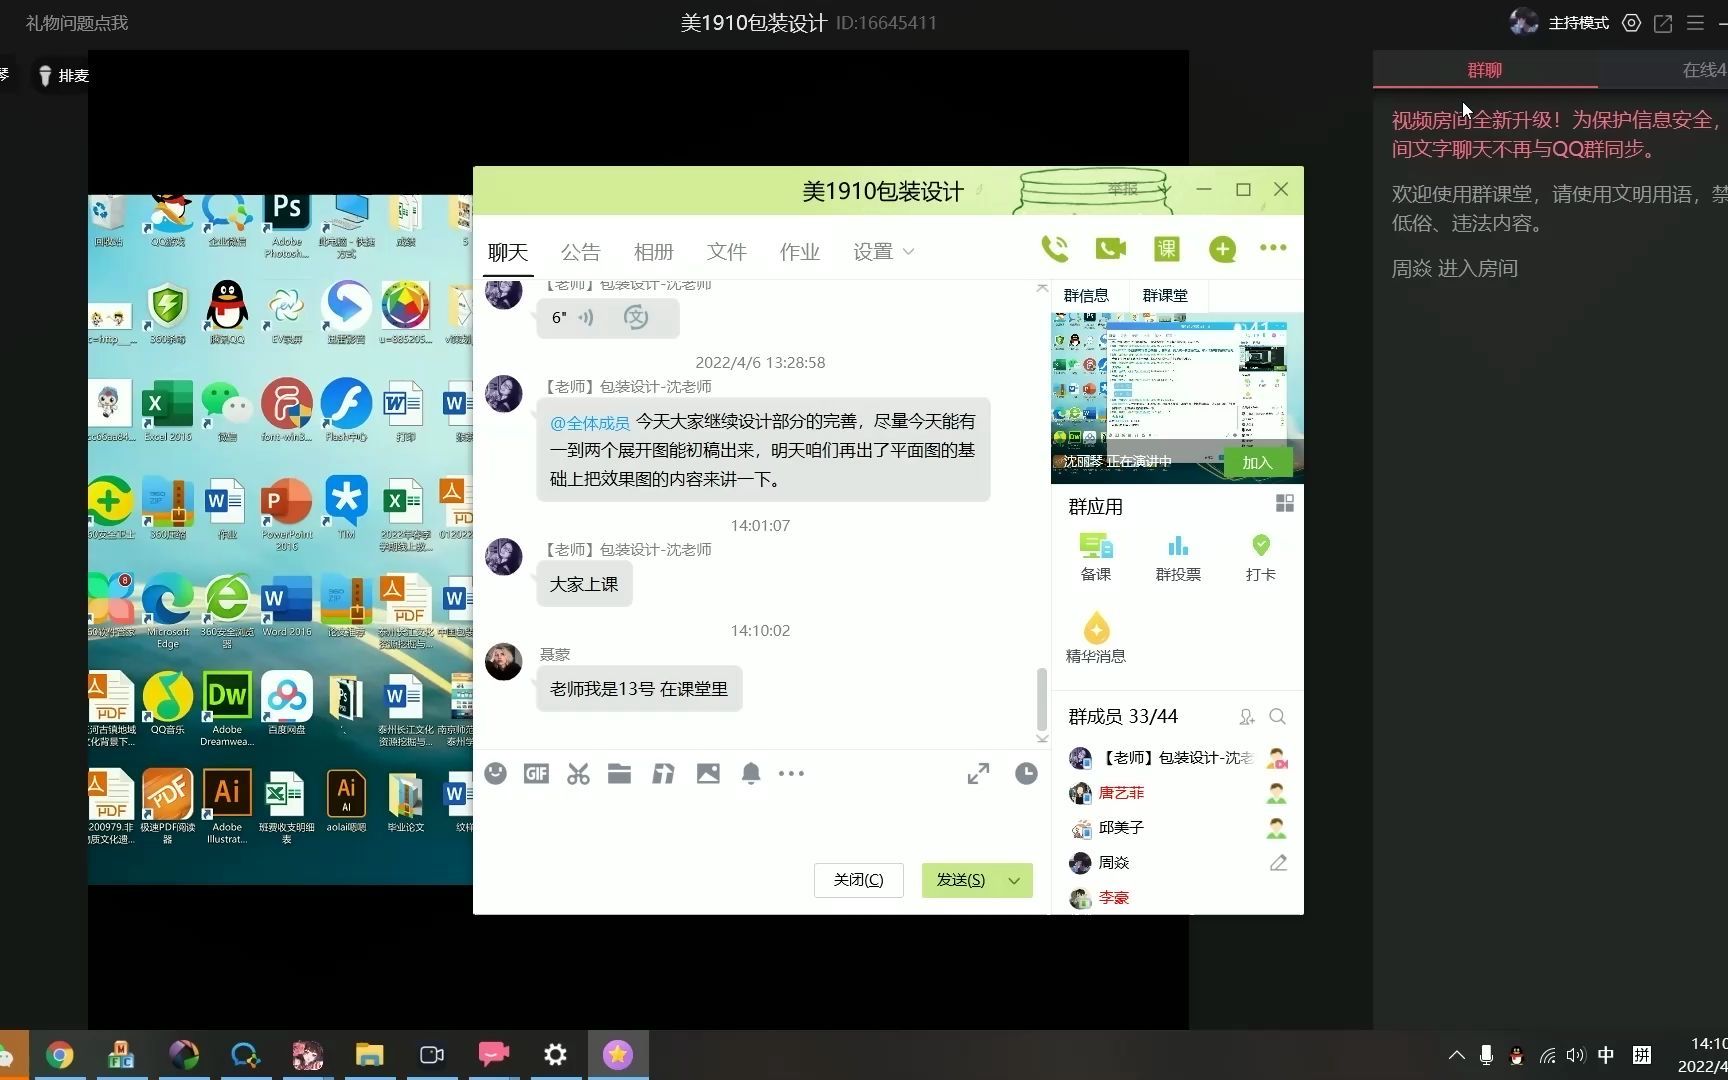The width and height of the screenshot is (1728, 1080).
Task: Click the @全体成员 mention link
Action: tap(590, 423)
